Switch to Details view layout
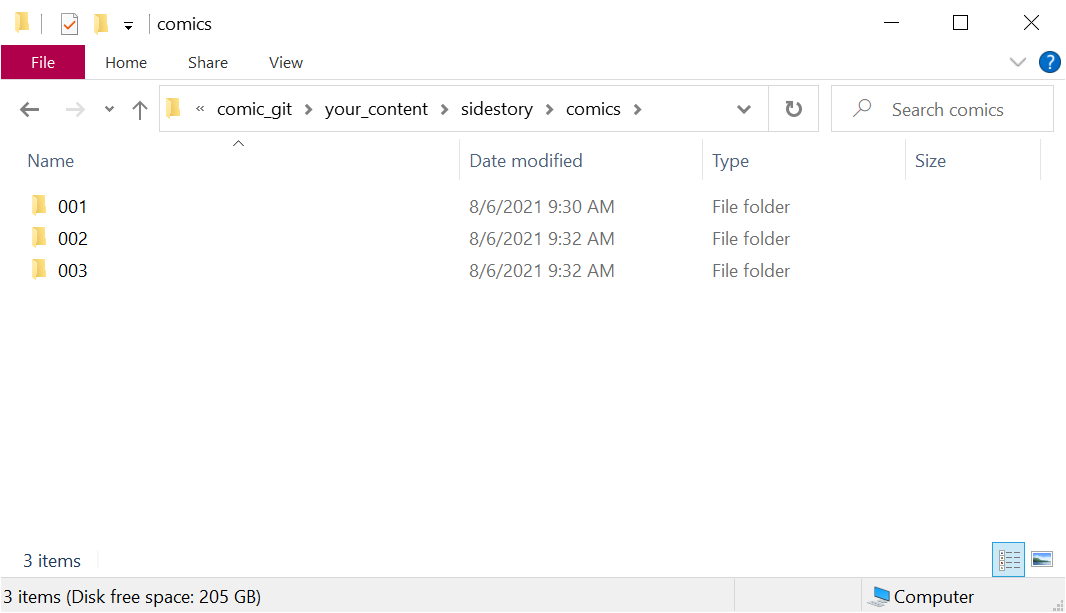 [x=1009, y=560]
